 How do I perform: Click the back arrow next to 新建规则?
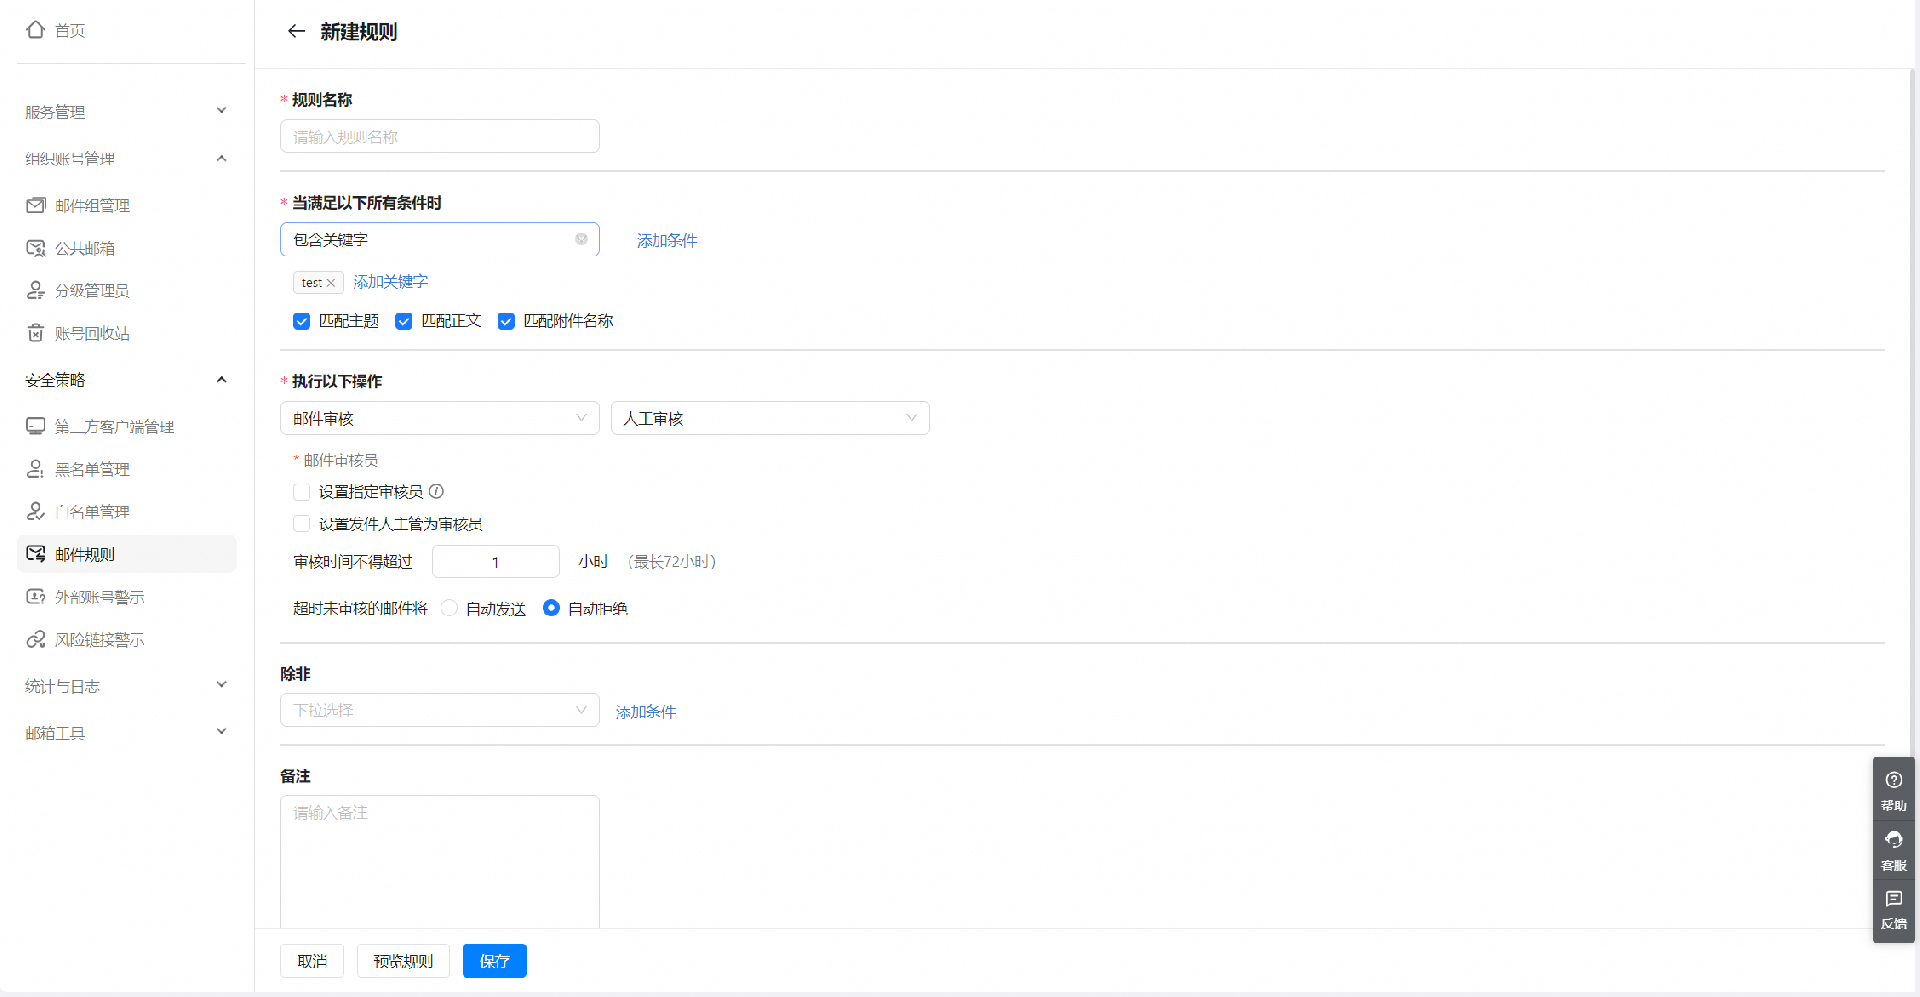point(296,31)
